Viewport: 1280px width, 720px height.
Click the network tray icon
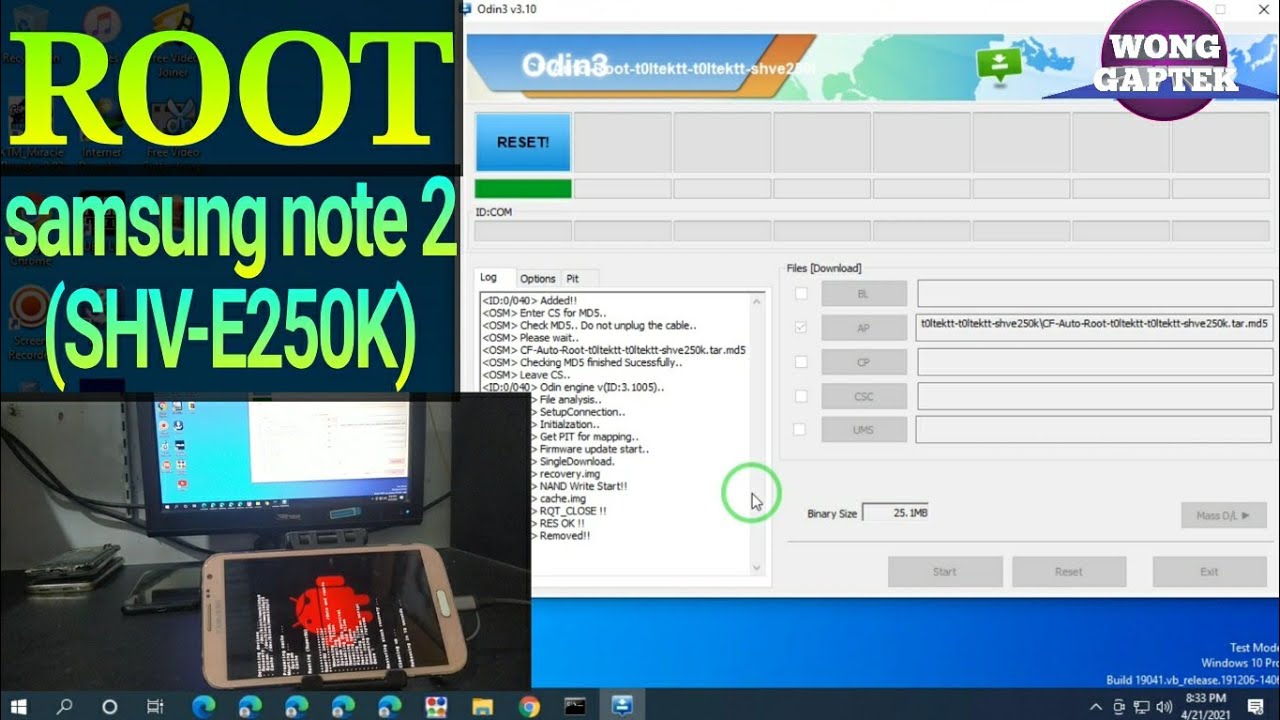pyautogui.click(x=1141, y=706)
